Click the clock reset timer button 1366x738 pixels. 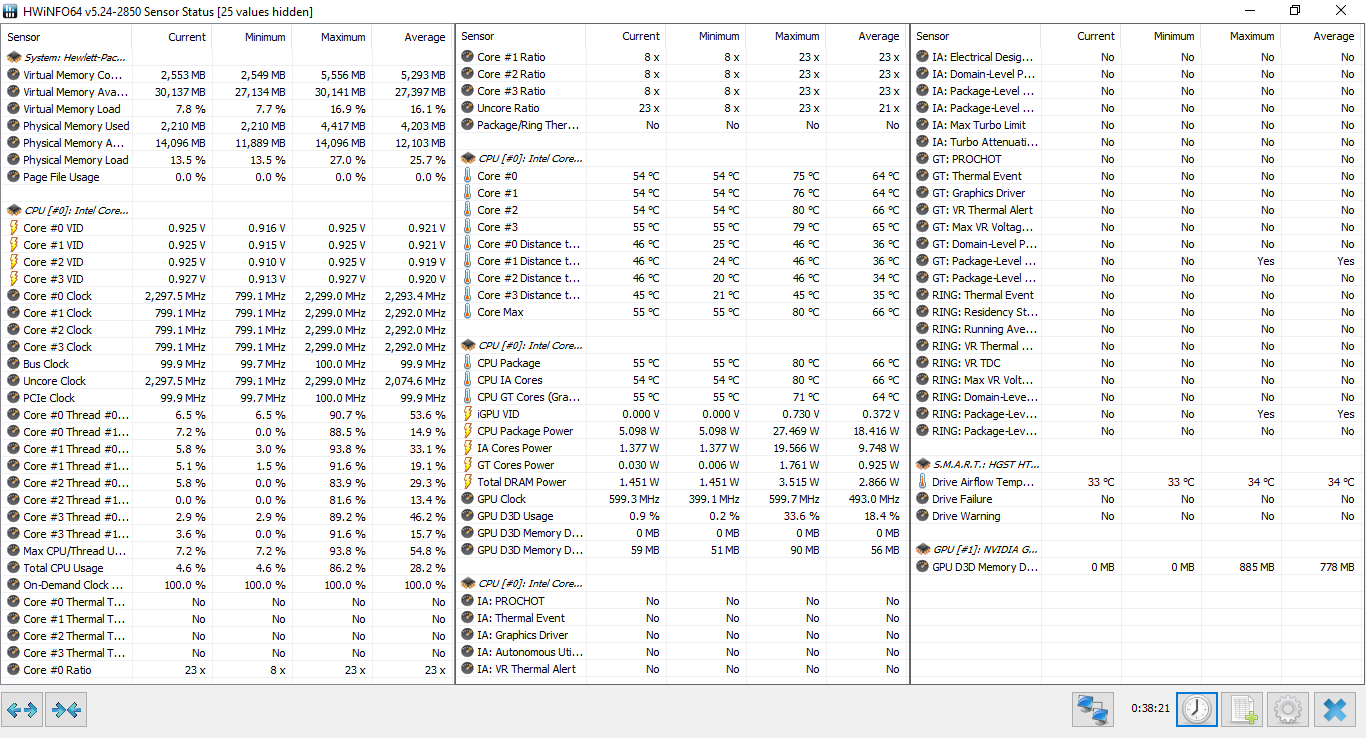click(x=1197, y=710)
